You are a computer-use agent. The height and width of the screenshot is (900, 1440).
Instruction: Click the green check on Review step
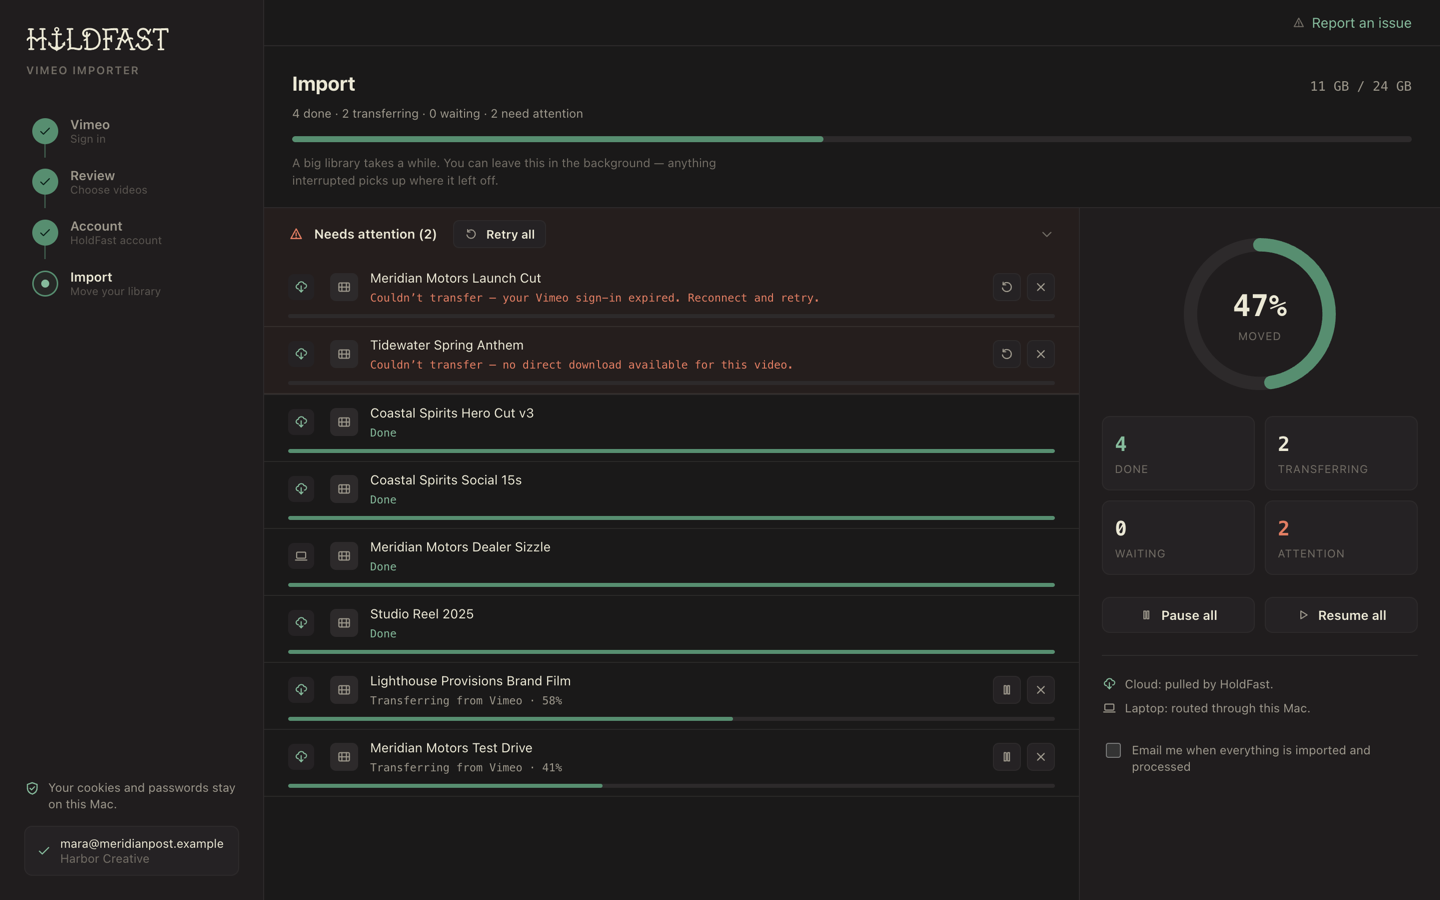click(x=45, y=182)
